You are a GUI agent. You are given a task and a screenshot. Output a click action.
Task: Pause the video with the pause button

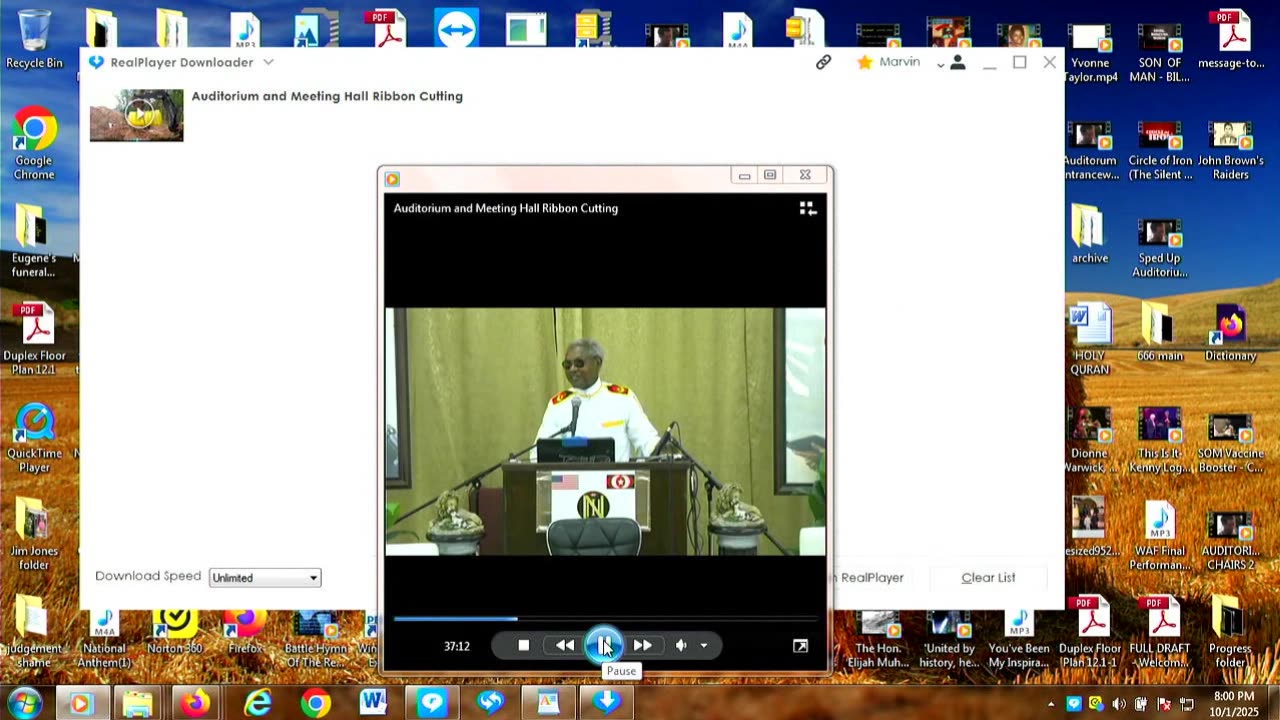pyautogui.click(x=604, y=645)
